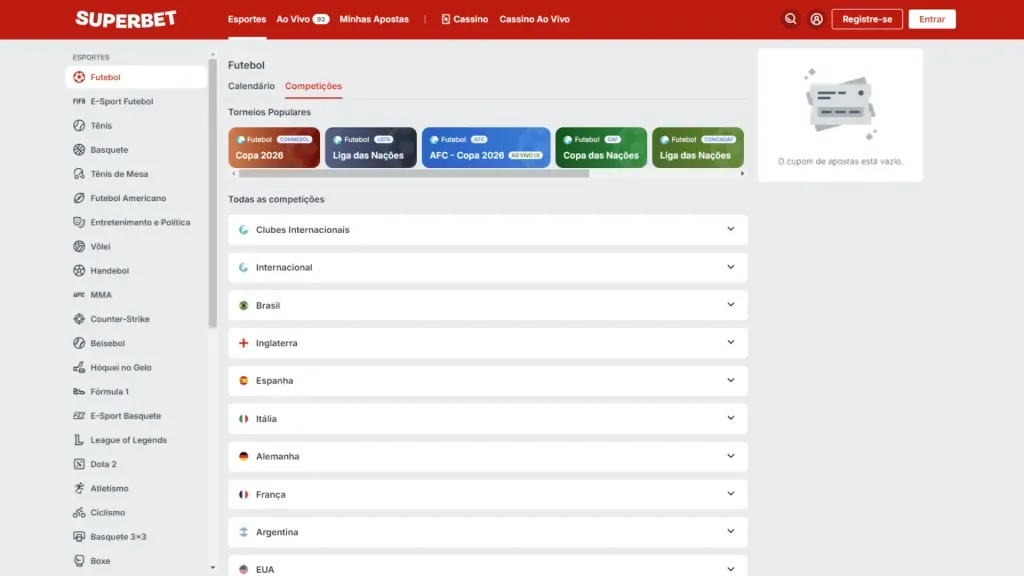The image size is (1024, 576).
Task: Click the Entrar login button
Action: (932, 19)
